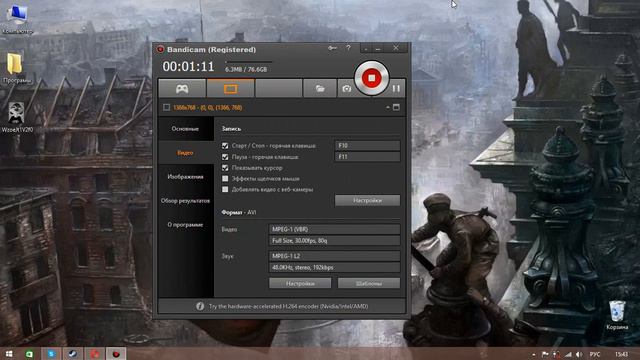The width and height of the screenshot is (640, 360).
Task: Click the 1366x768 capture resolution text
Action: (207, 108)
